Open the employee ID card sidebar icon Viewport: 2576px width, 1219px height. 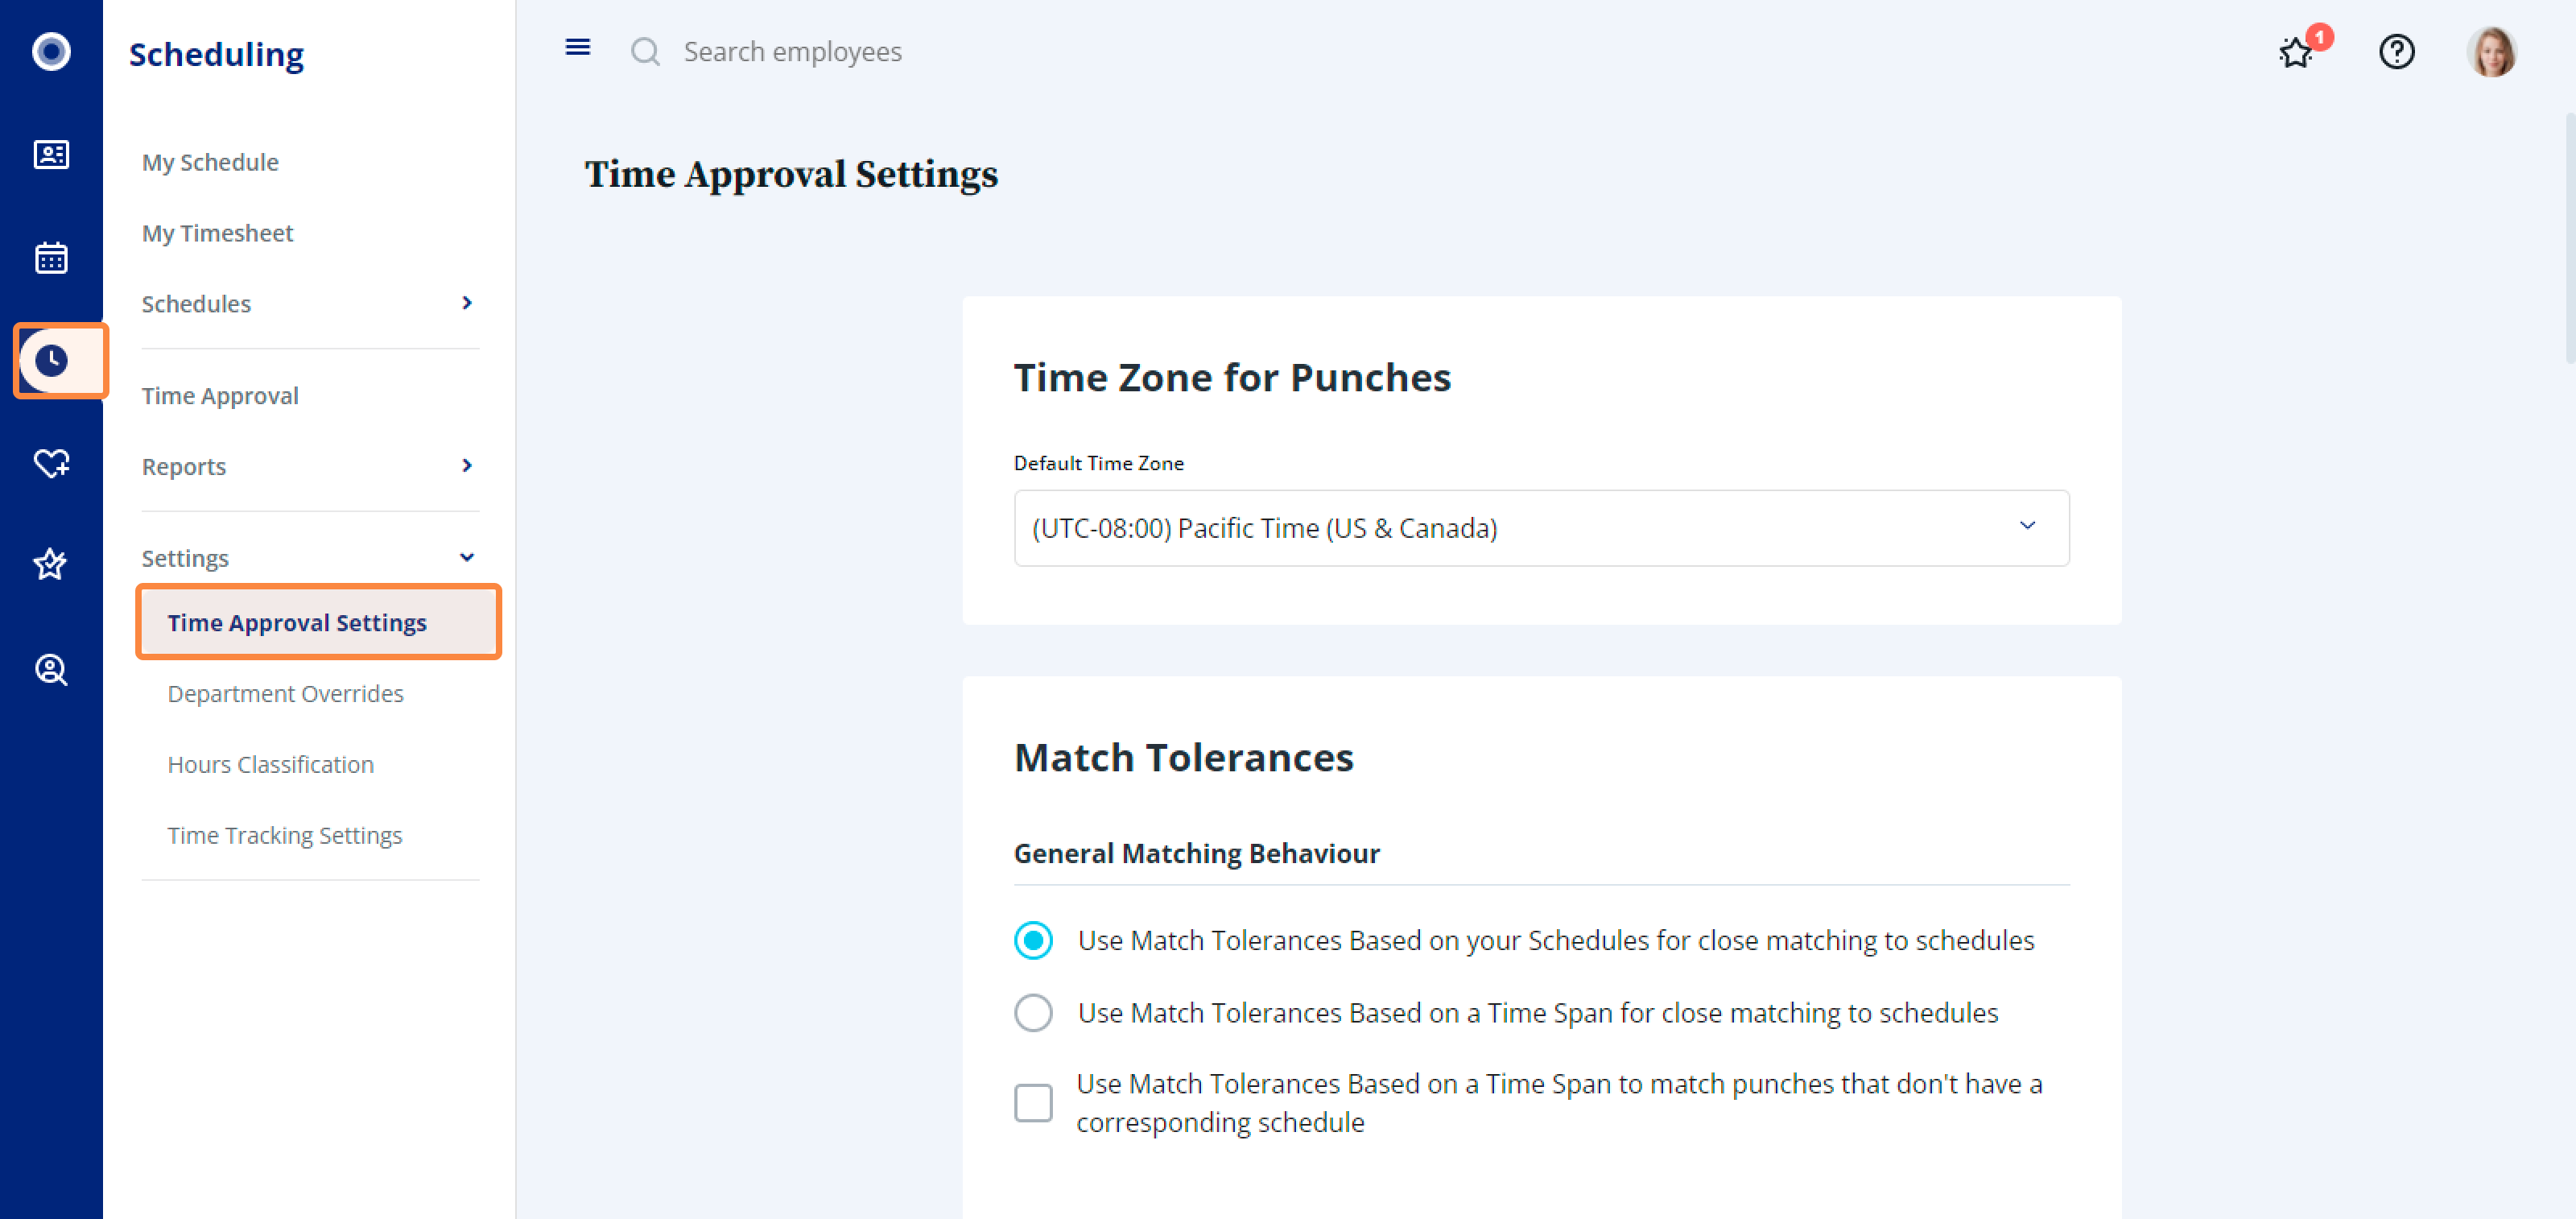pos(51,155)
